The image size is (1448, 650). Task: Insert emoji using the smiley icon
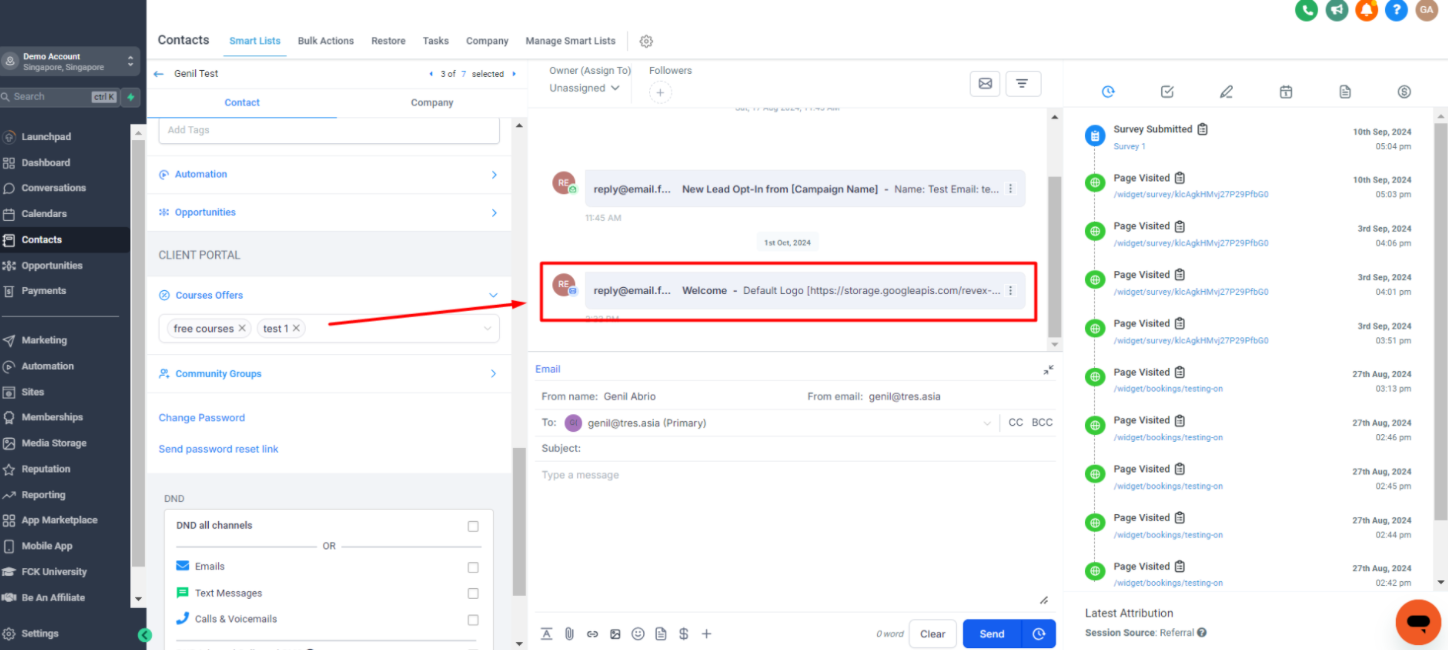pos(638,634)
